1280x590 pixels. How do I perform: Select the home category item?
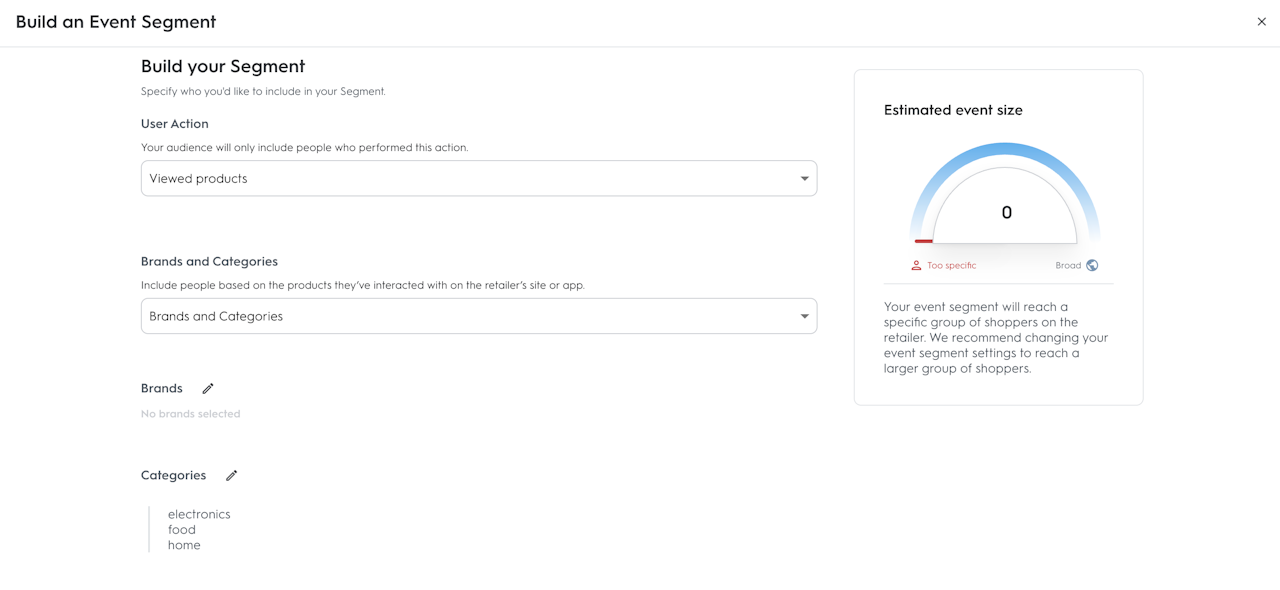coord(184,545)
